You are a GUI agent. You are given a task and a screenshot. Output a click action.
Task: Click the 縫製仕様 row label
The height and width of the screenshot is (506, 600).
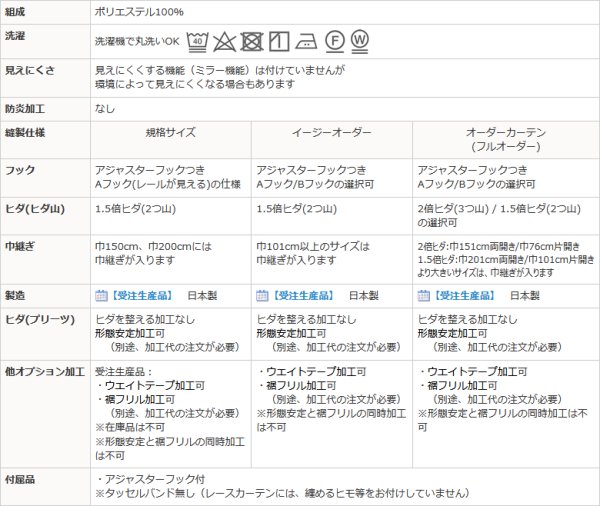tap(26, 132)
